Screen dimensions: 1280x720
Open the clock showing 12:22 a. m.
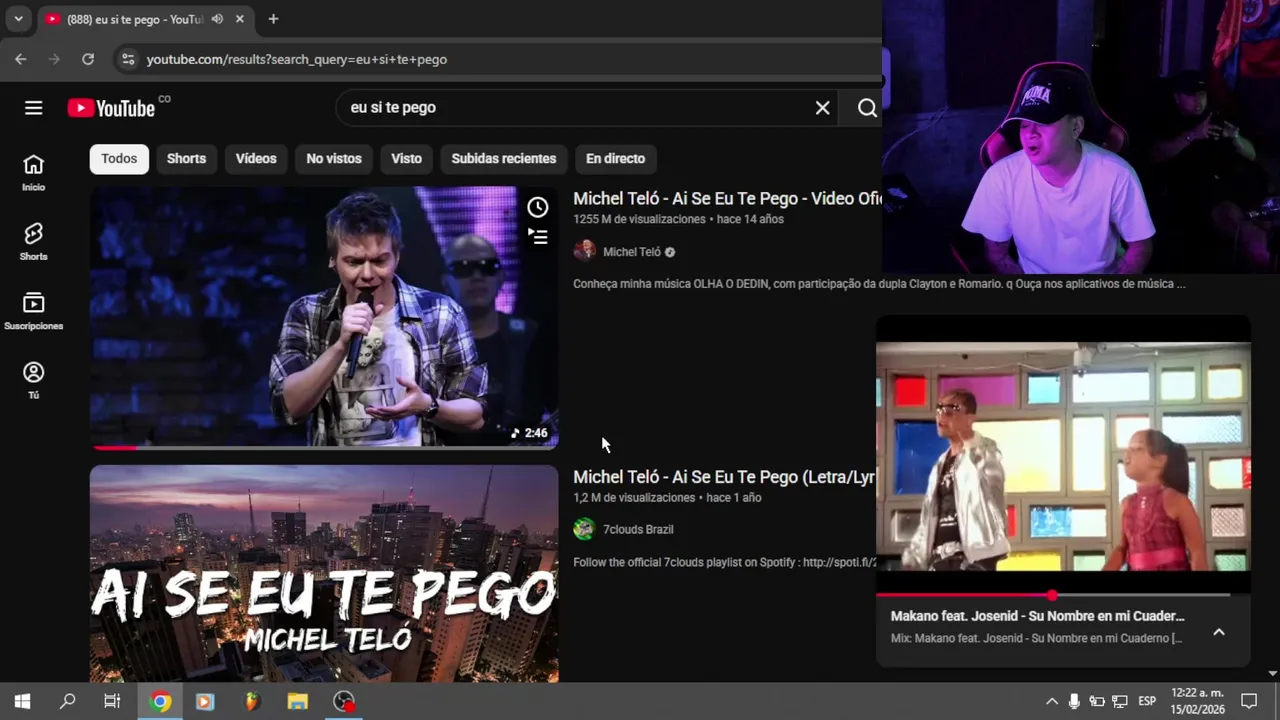pos(1197,701)
